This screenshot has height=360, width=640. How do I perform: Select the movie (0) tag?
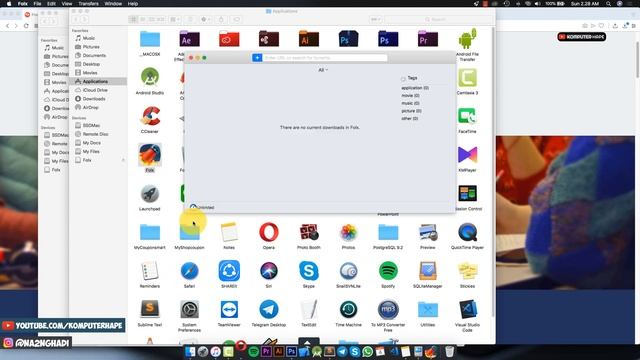410,96
